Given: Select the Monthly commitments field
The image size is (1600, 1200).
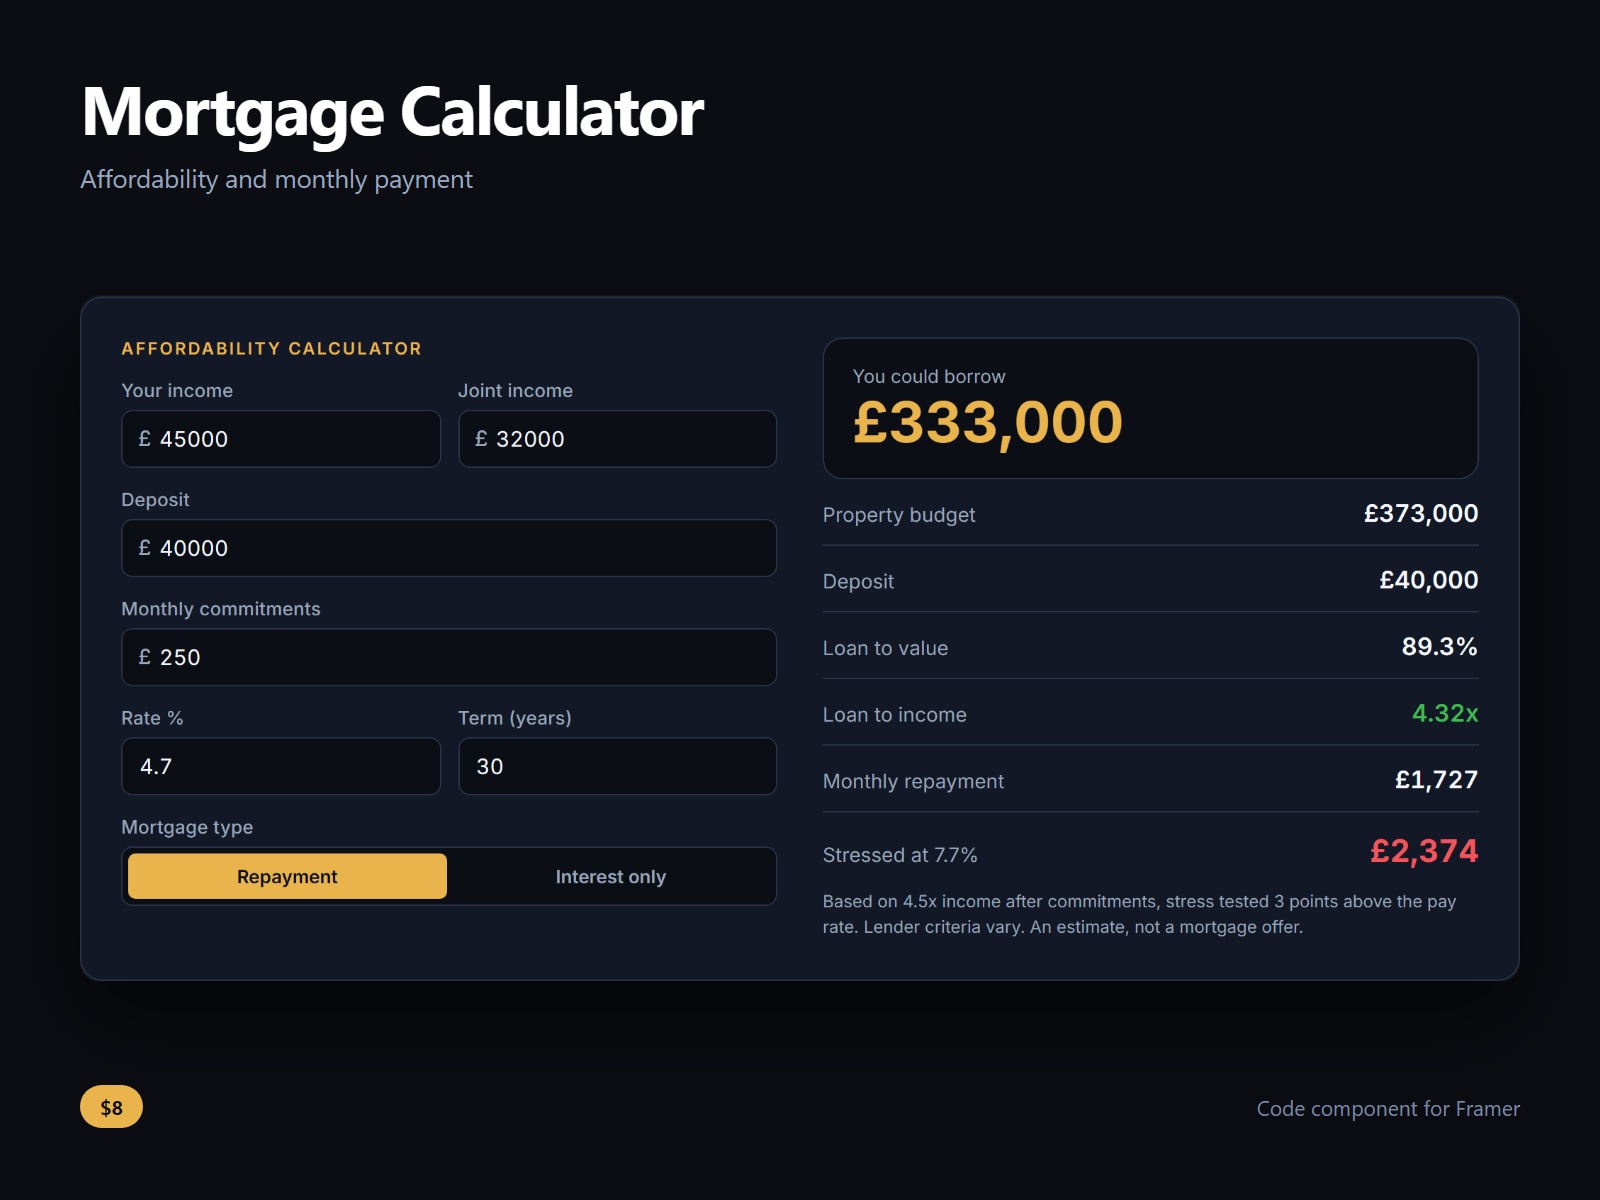Looking at the screenshot, I should tap(449, 657).
